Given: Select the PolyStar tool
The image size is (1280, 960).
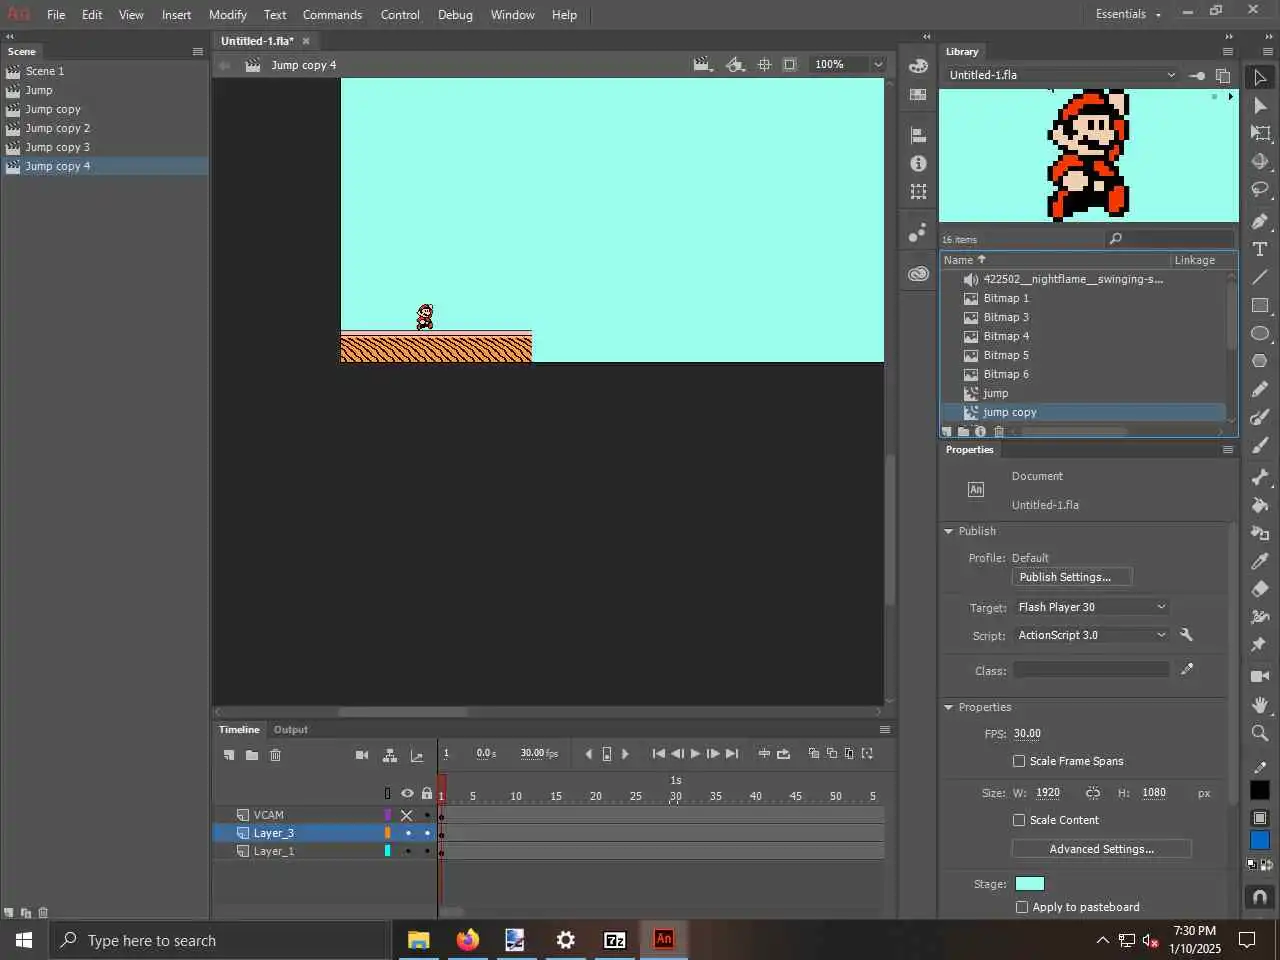Looking at the screenshot, I should (1260, 361).
